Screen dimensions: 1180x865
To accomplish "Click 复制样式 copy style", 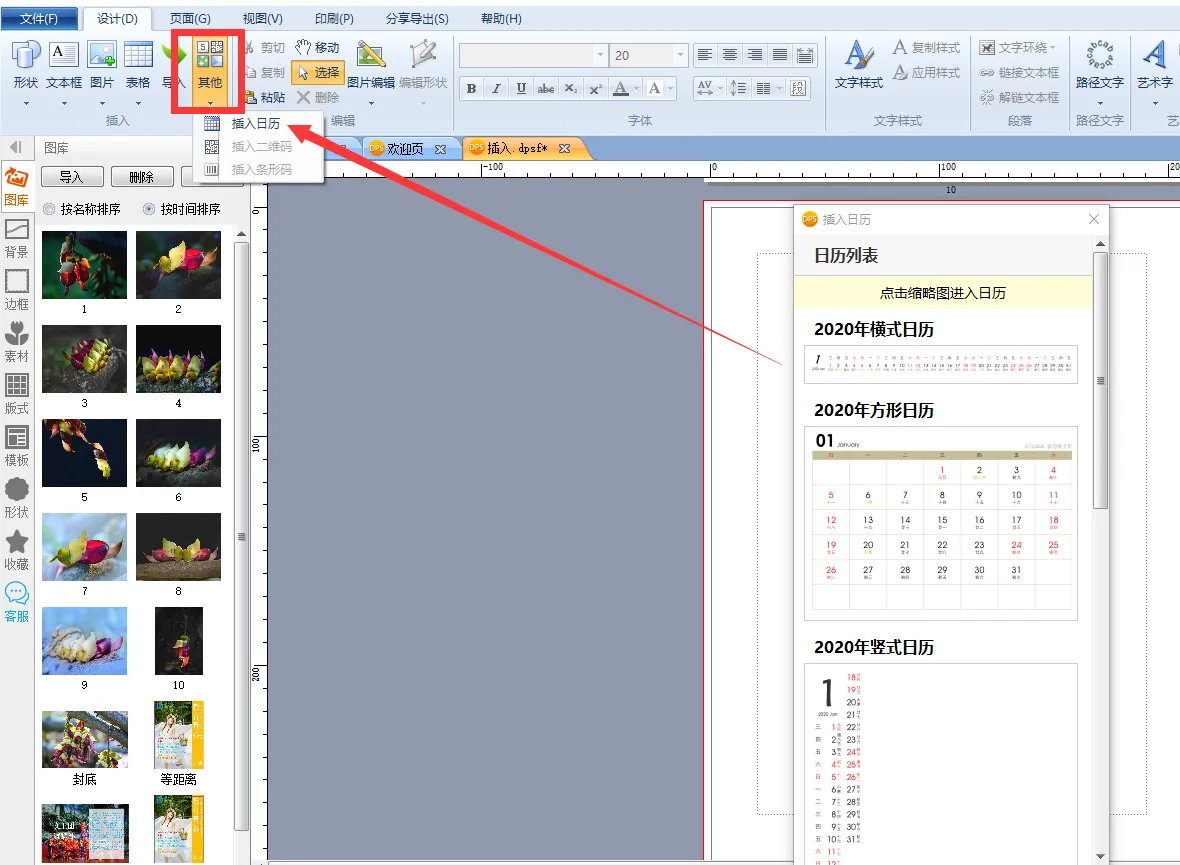I will click(x=926, y=47).
